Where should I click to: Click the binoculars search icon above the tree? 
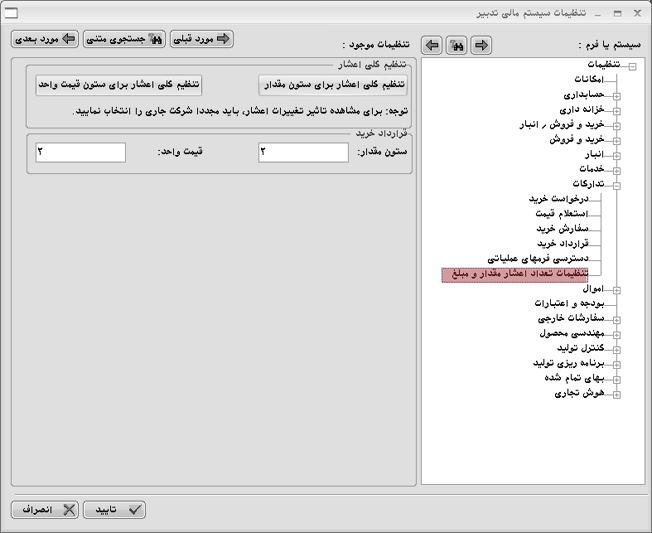click(456, 45)
